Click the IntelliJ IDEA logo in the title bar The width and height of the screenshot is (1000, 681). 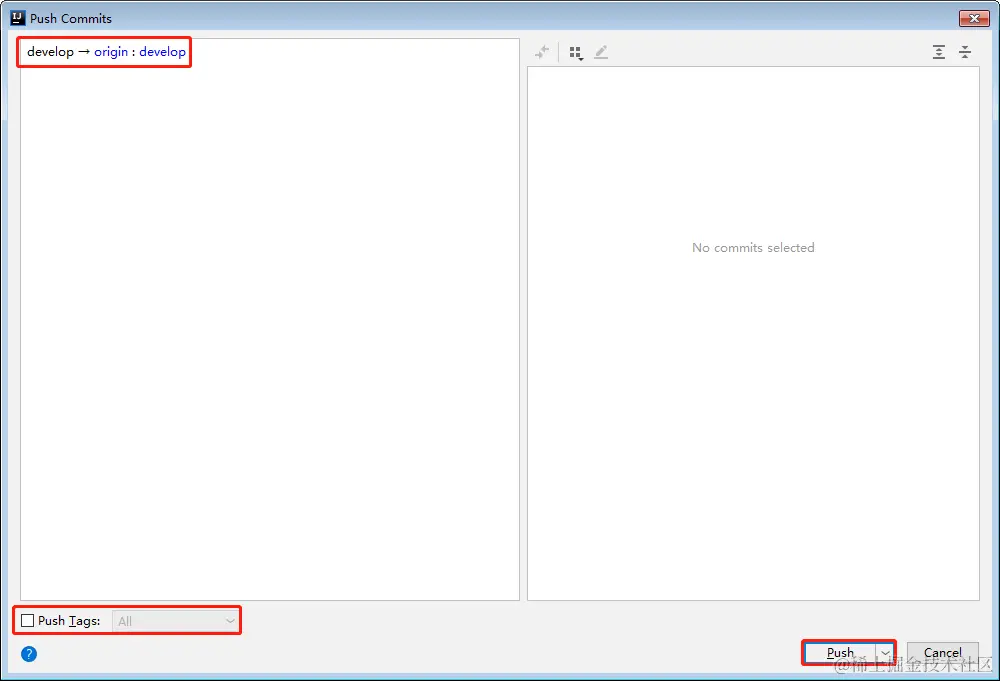point(18,18)
